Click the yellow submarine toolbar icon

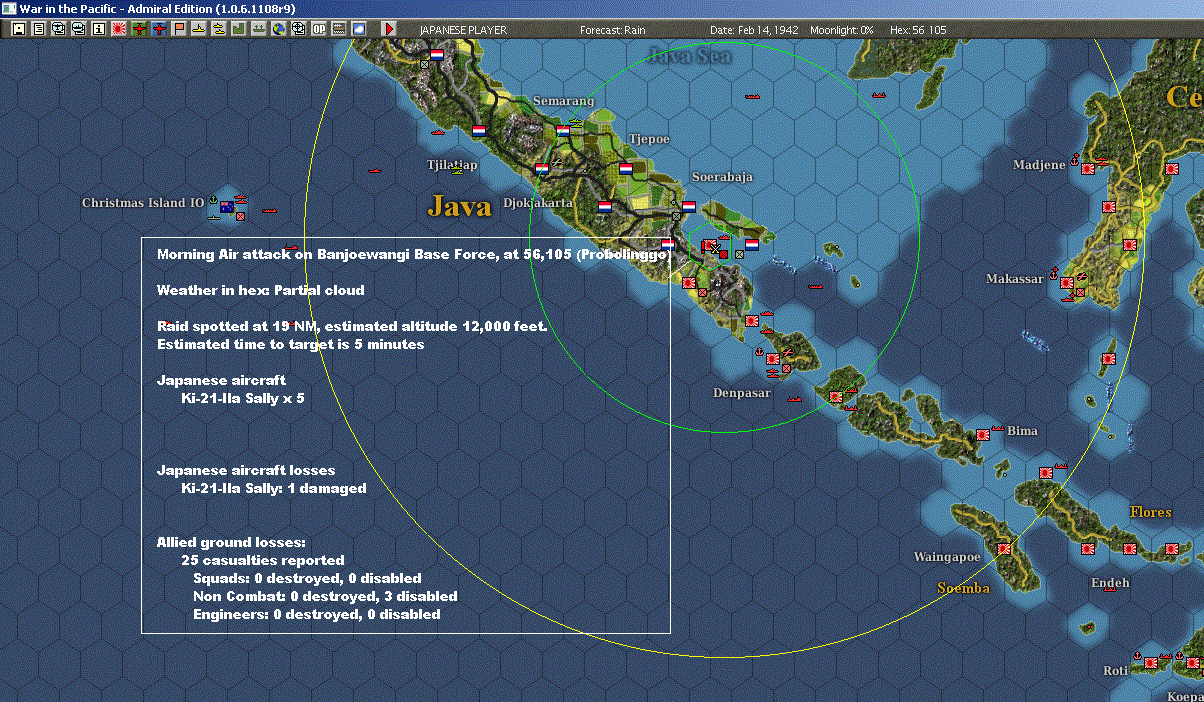pos(219,29)
